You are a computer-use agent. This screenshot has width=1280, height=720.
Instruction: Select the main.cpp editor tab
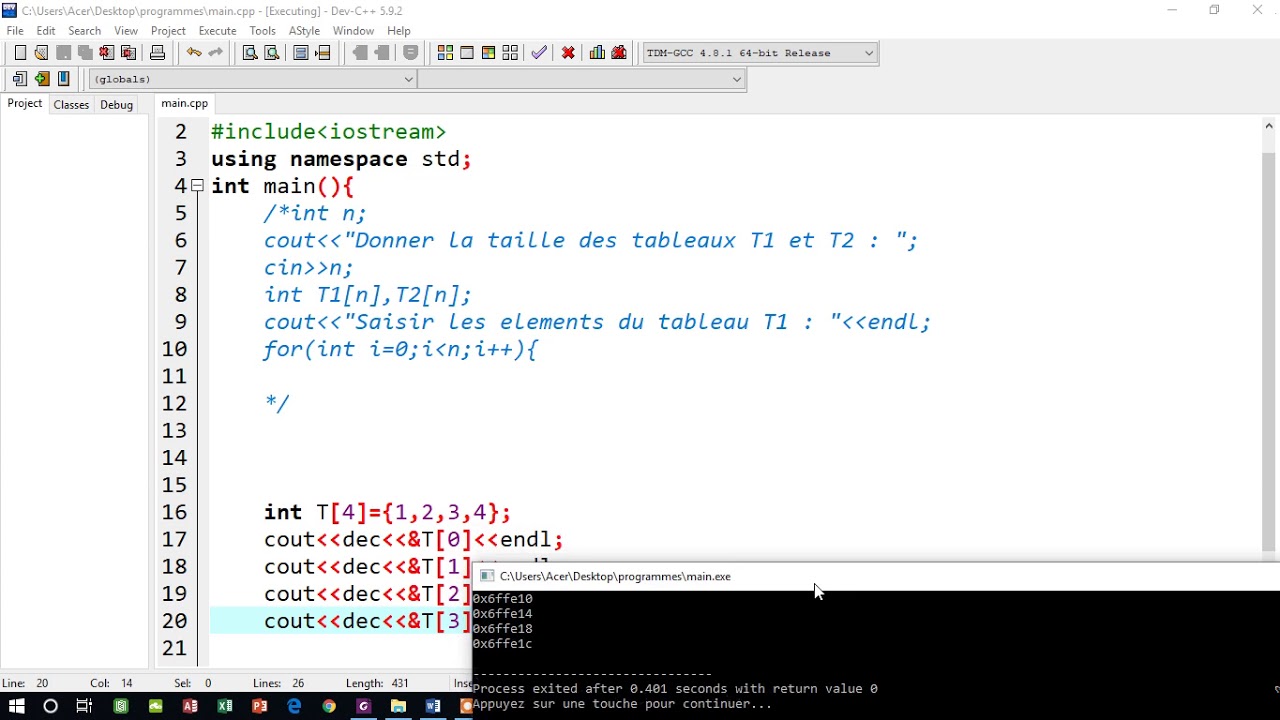click(x=185, y=103)
